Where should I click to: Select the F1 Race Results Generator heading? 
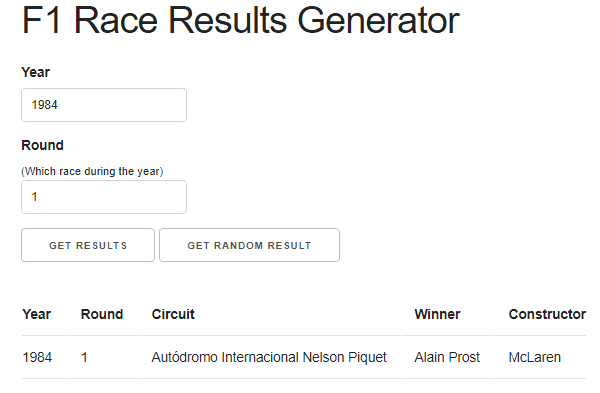pyautogui.click(x=241, y=21)
